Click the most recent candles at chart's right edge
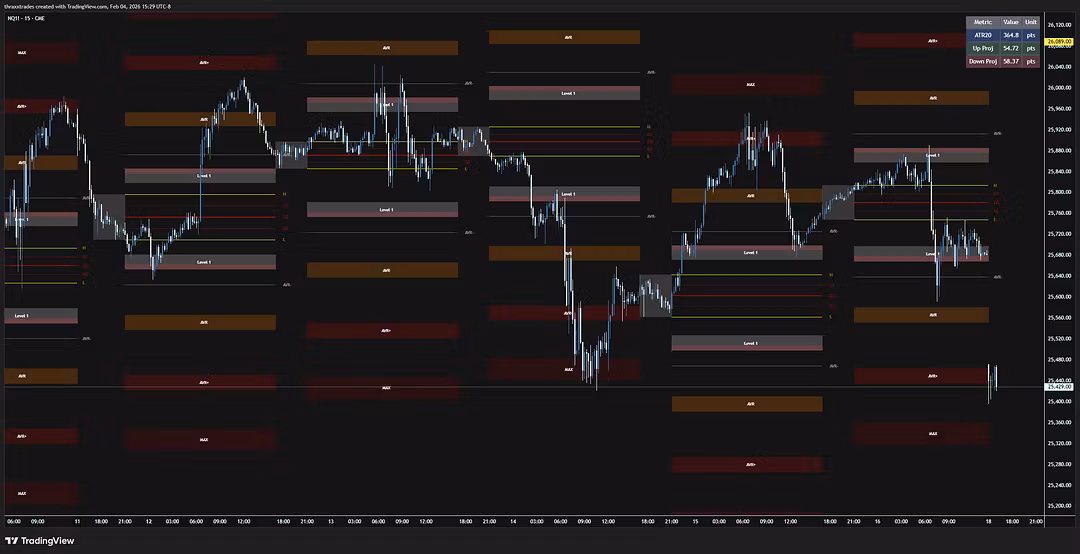This screenshot has width=1080, height=554. (x=993, y=382)
